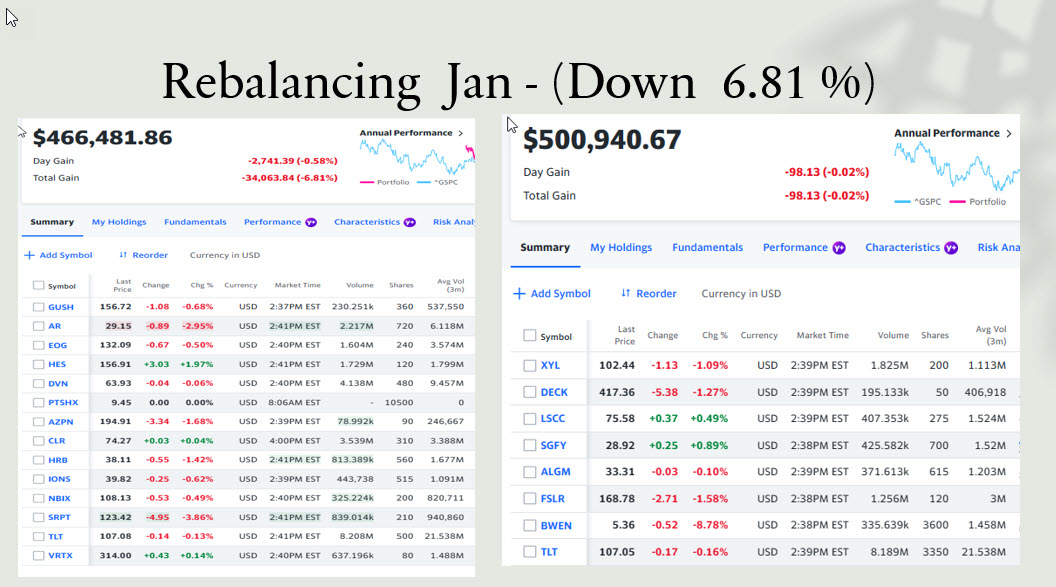The height and width of the screenshot is (587, 1056).
Task: Open the IONS ticker link
Action: [x=59, y=479]
